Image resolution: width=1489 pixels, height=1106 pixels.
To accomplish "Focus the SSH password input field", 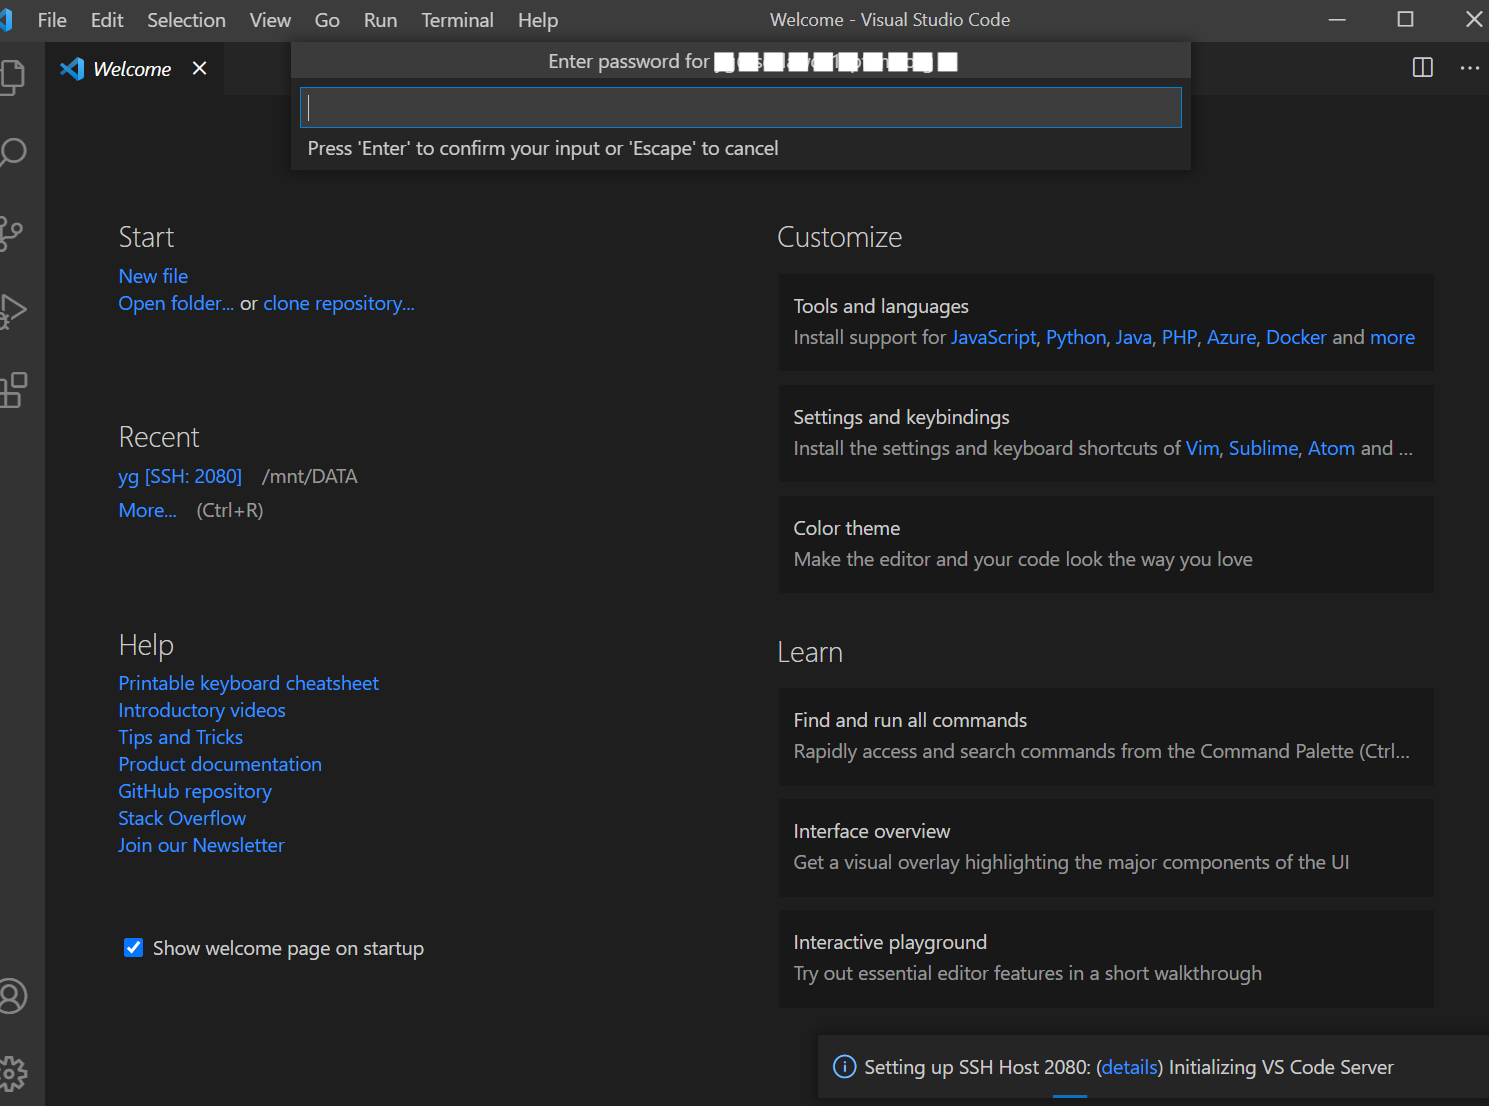I will point(740,107).
